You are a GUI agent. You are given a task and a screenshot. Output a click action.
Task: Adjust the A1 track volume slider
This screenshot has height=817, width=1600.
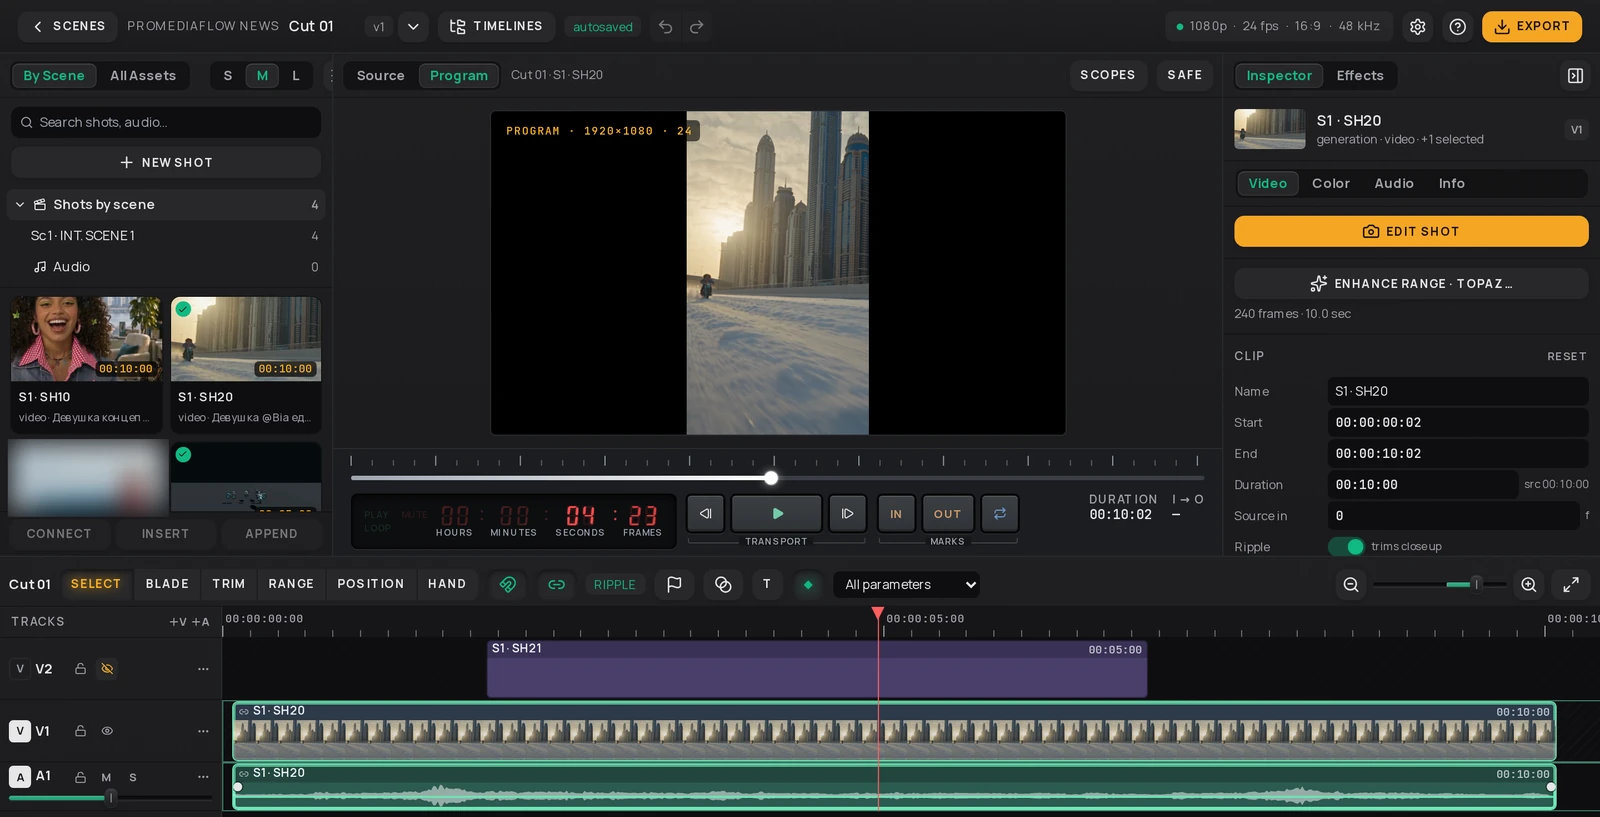tap(111, 797)
